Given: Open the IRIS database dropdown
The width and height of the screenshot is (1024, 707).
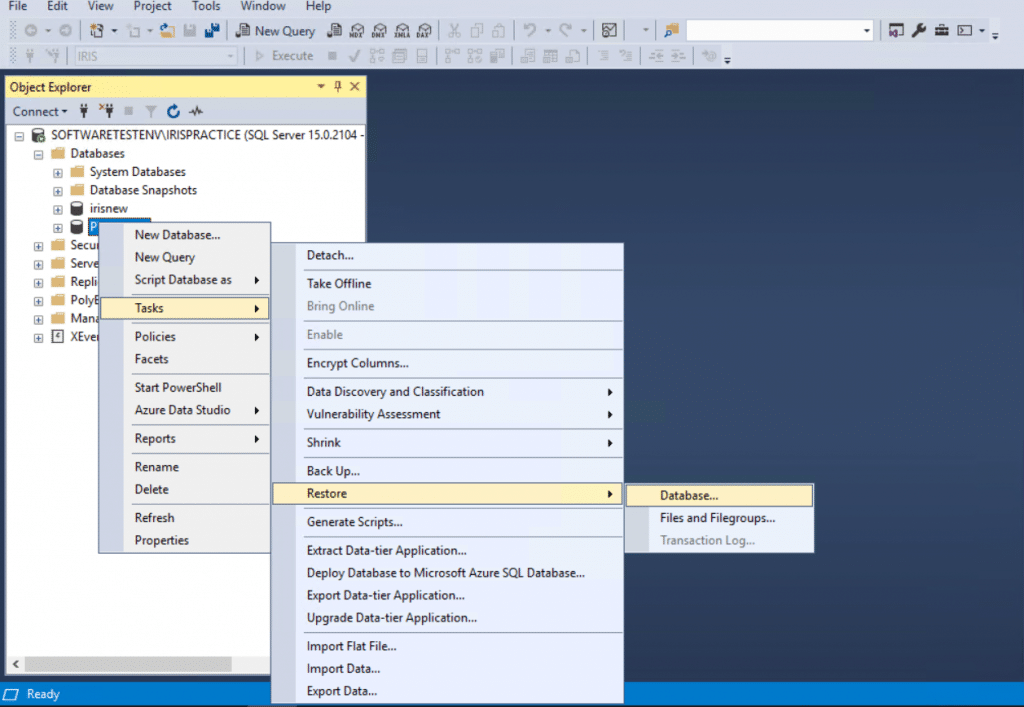Looking at the screenshot, I should click(230, 57).
